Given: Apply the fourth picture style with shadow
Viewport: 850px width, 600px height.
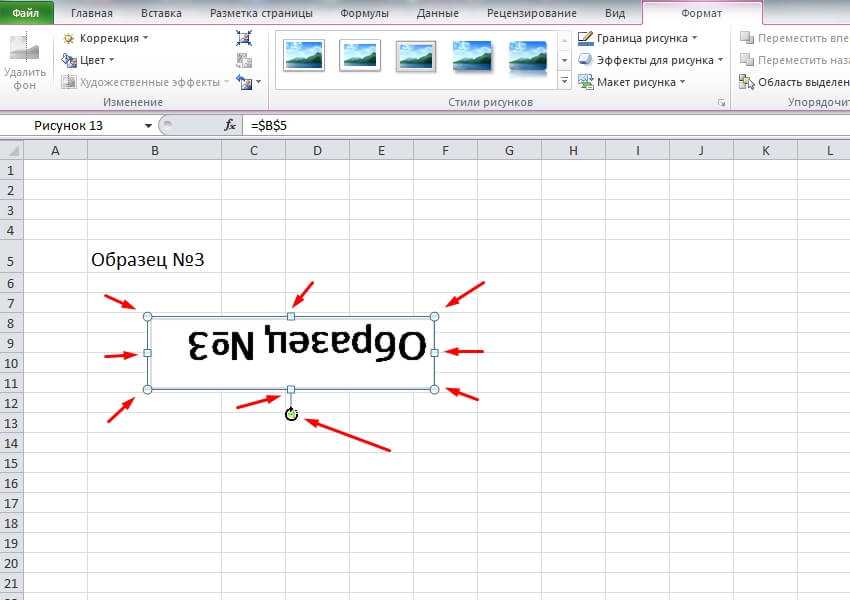Looking at the screenshot, I should pos(472,55).
